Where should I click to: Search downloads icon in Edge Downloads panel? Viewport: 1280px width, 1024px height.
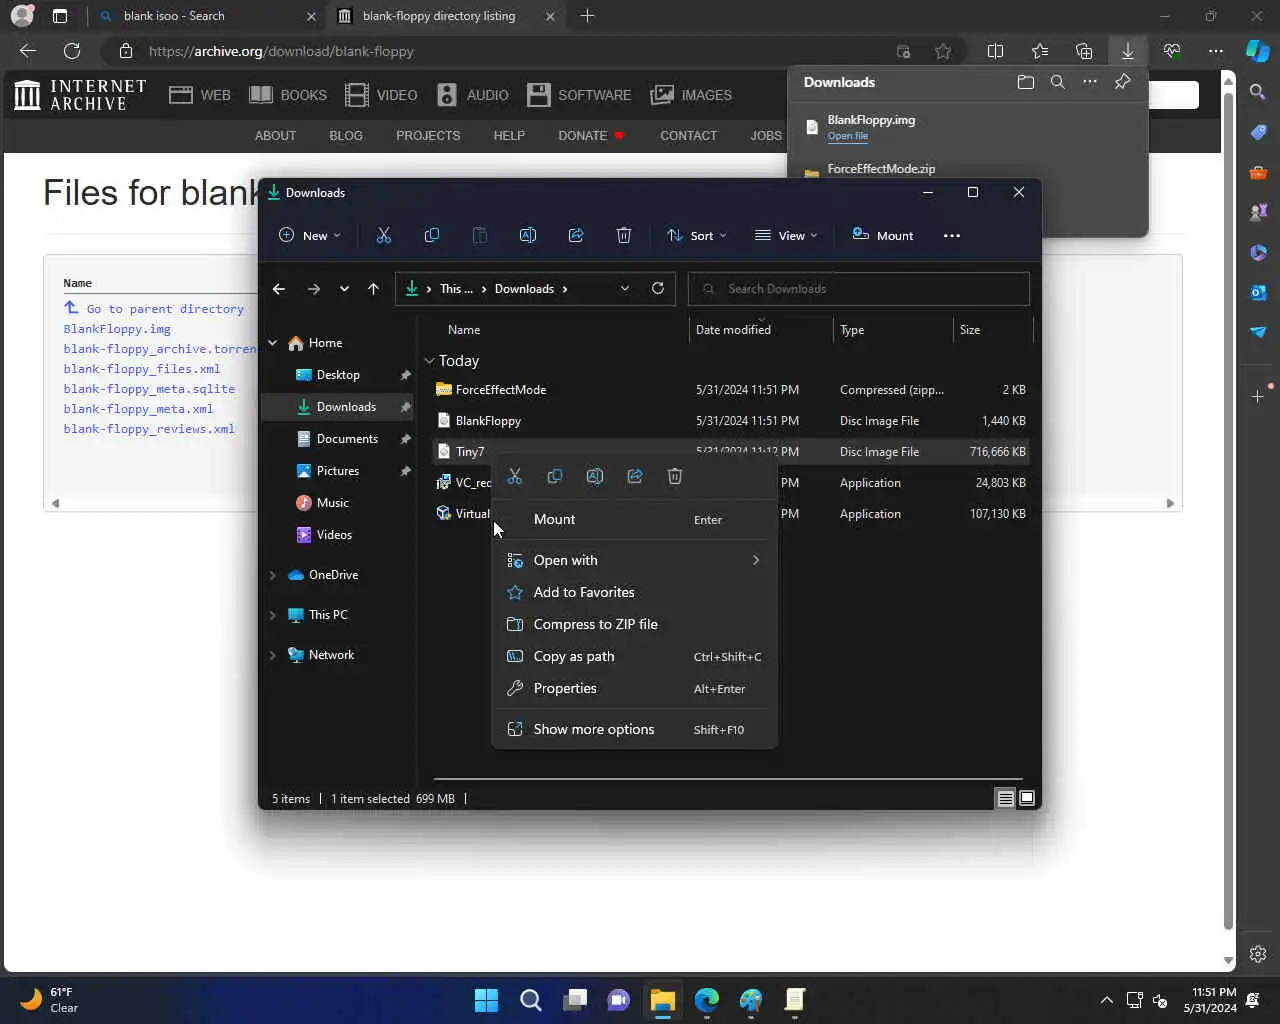tap(1058, 82)
